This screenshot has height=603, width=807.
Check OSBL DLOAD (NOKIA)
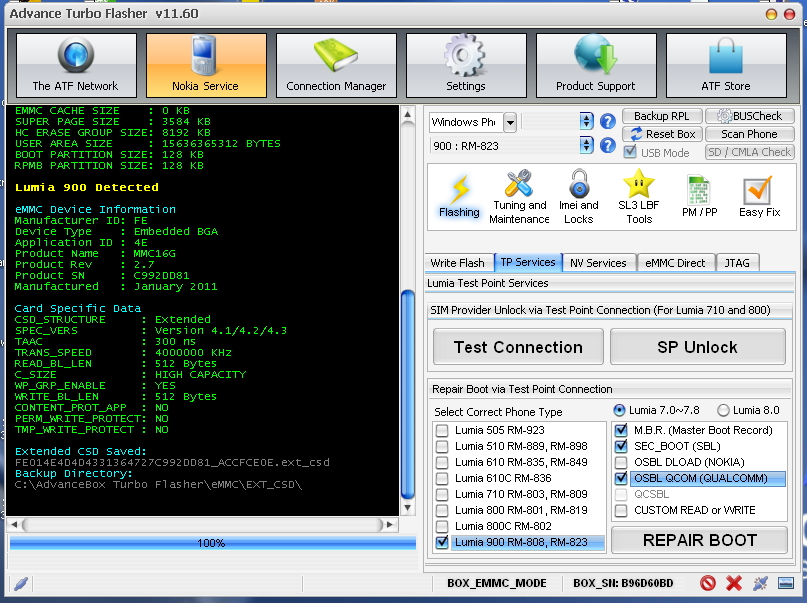(621, 462)
